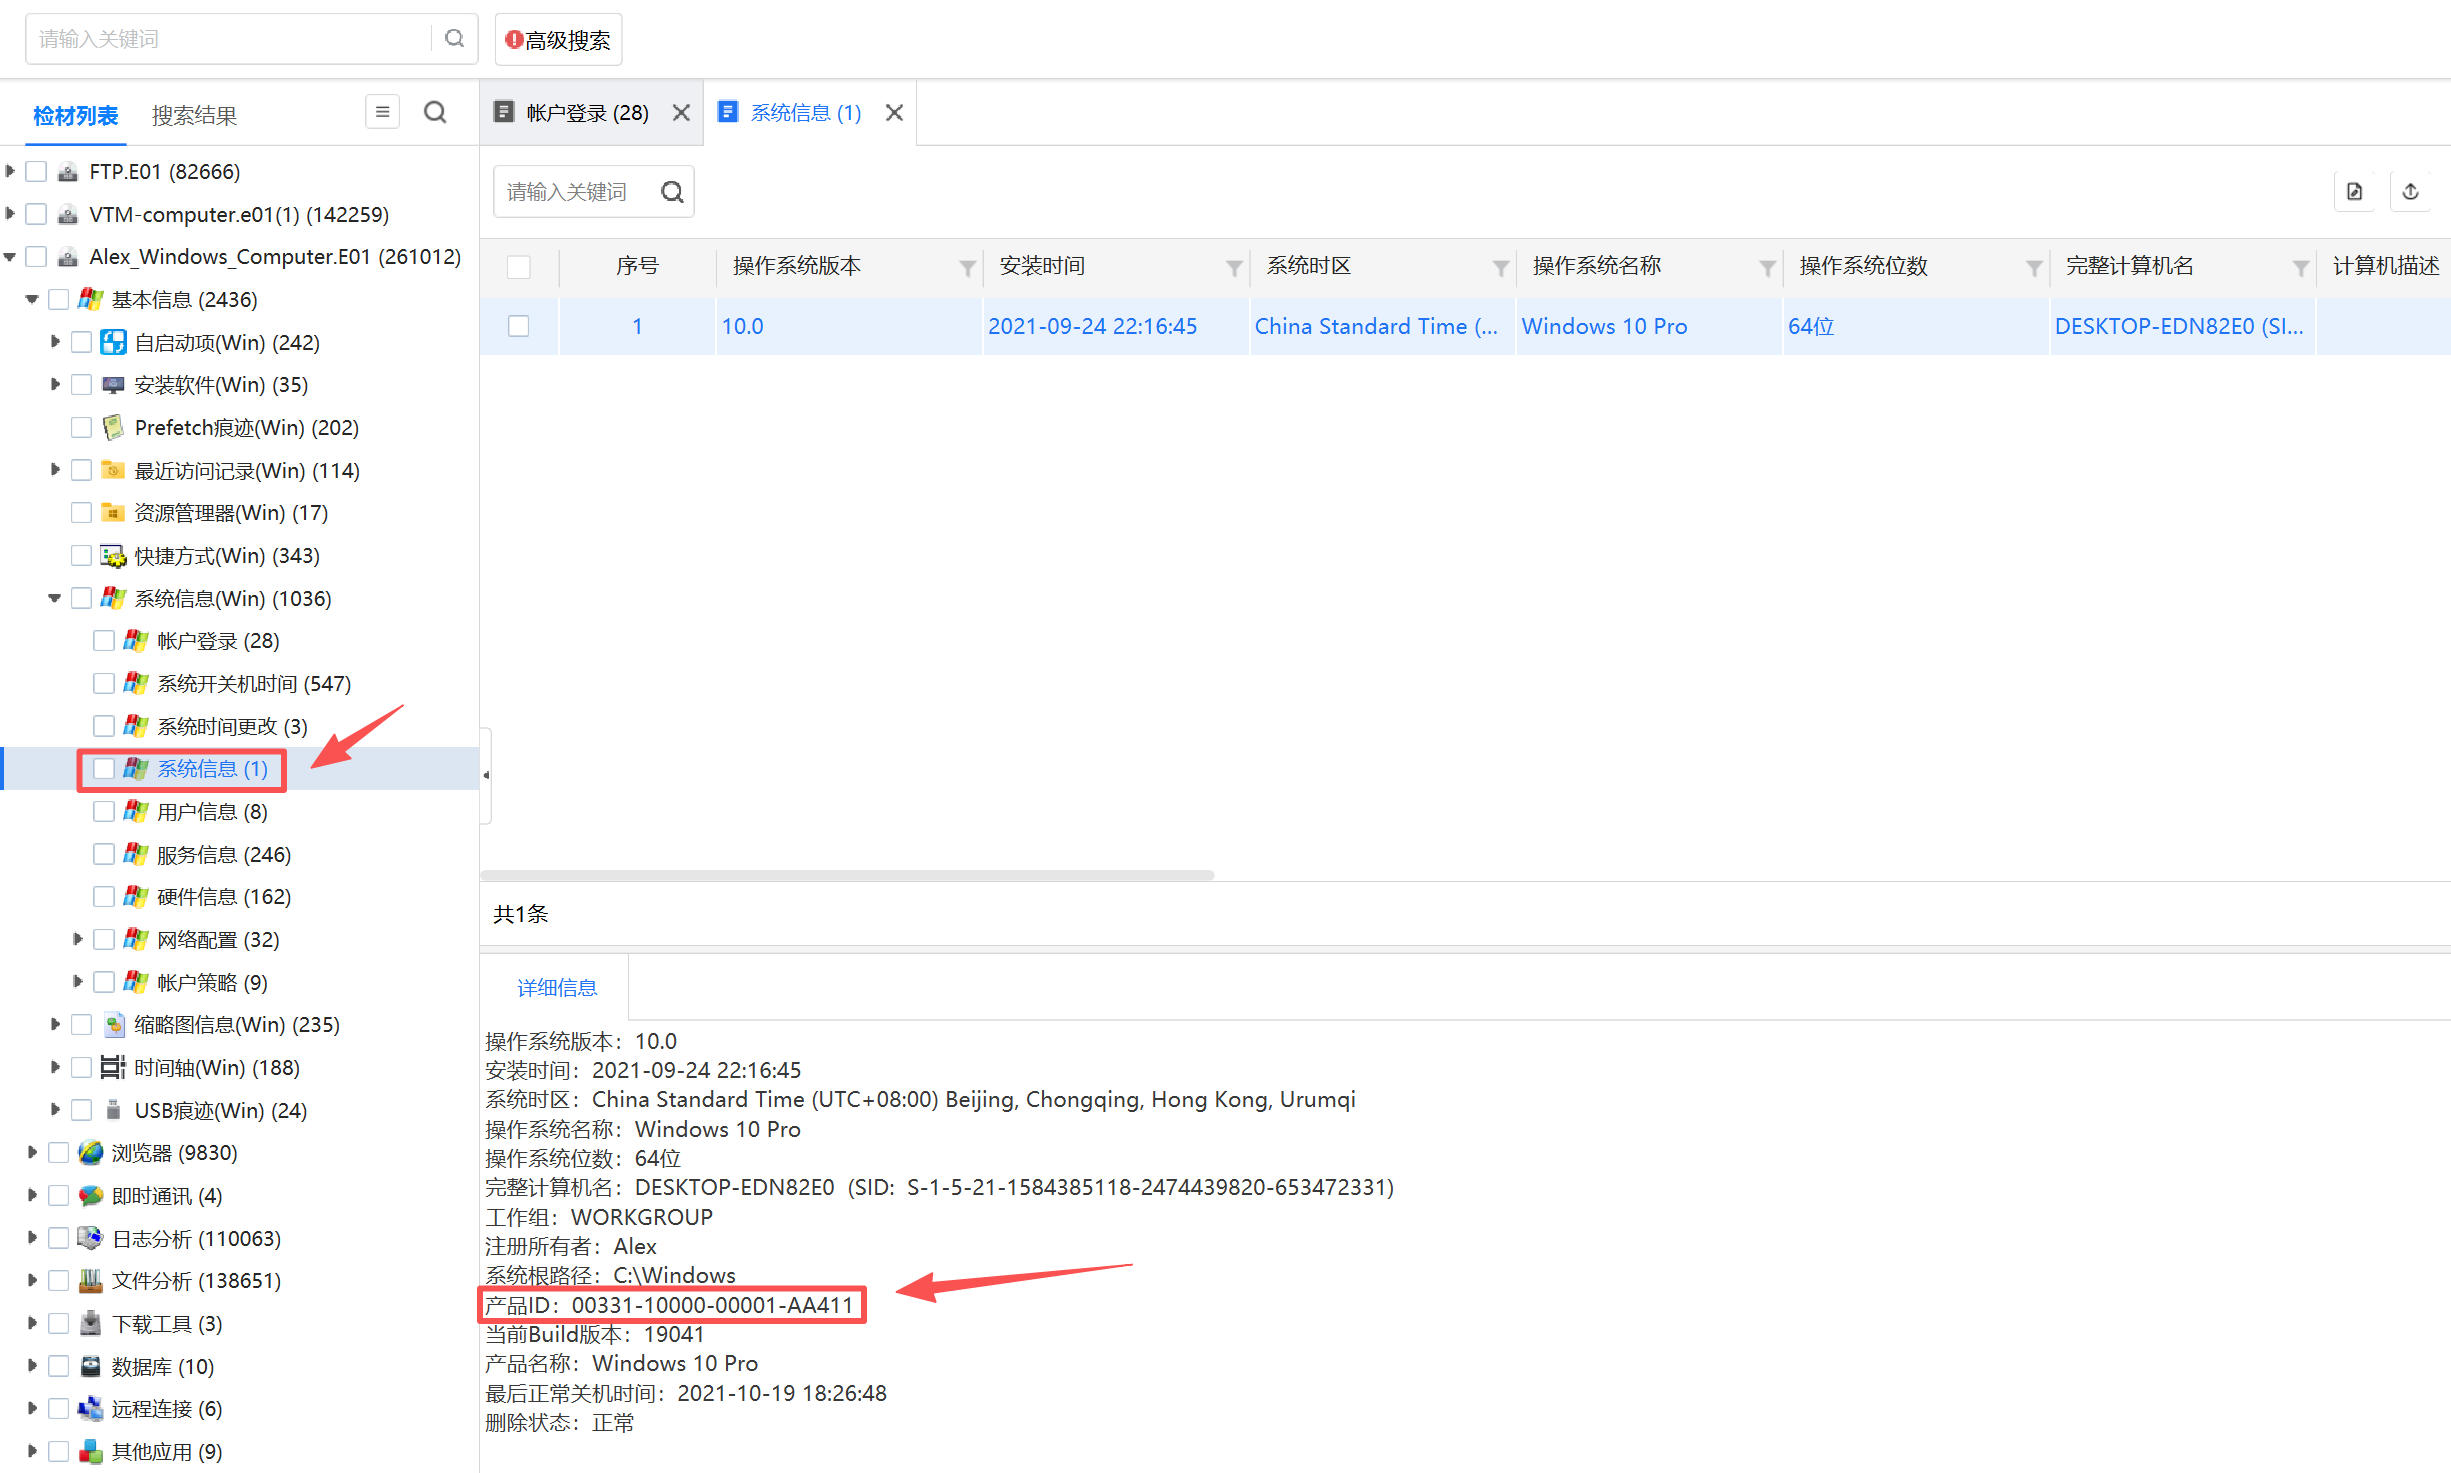Tick checkbox of table row 1
Viewport: 2451px width, 1473px height.
(518, 326)
